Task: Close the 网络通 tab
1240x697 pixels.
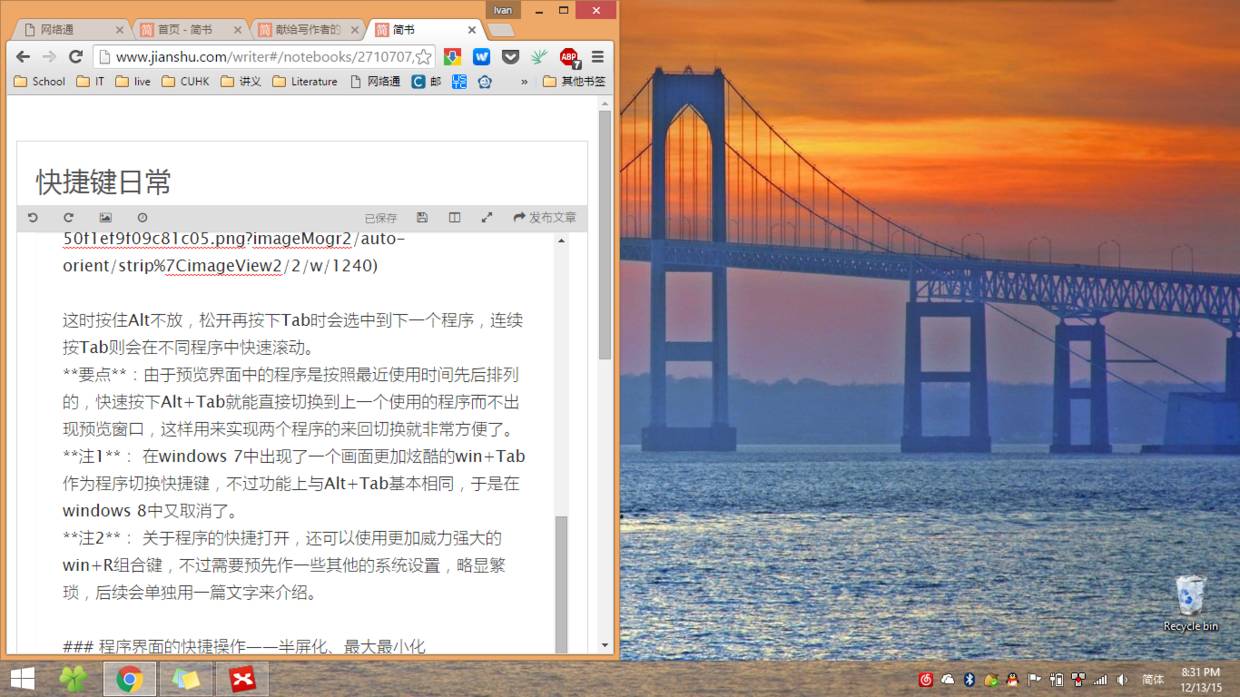Action: click(120, 30)
